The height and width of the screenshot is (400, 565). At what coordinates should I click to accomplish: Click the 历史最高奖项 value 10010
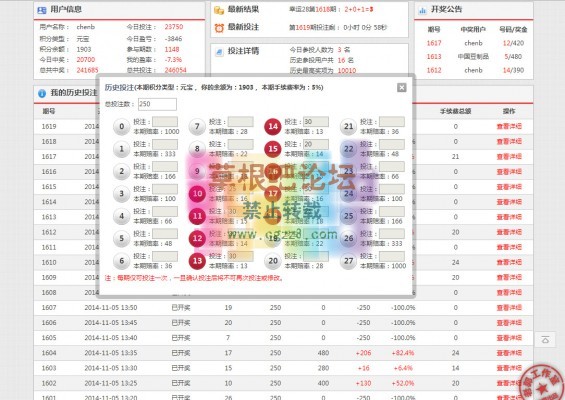(x=347, y=71)
